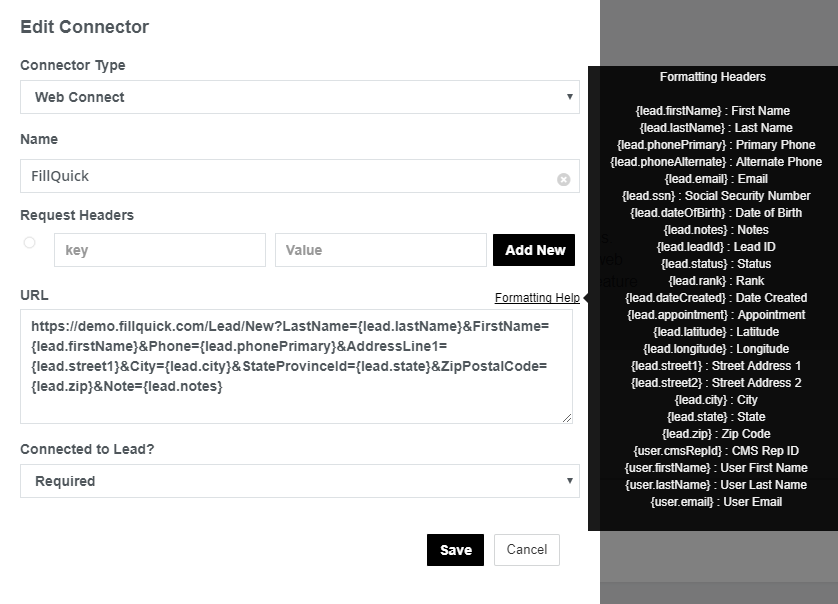Open the Formatting Help link

click(536, 298)
